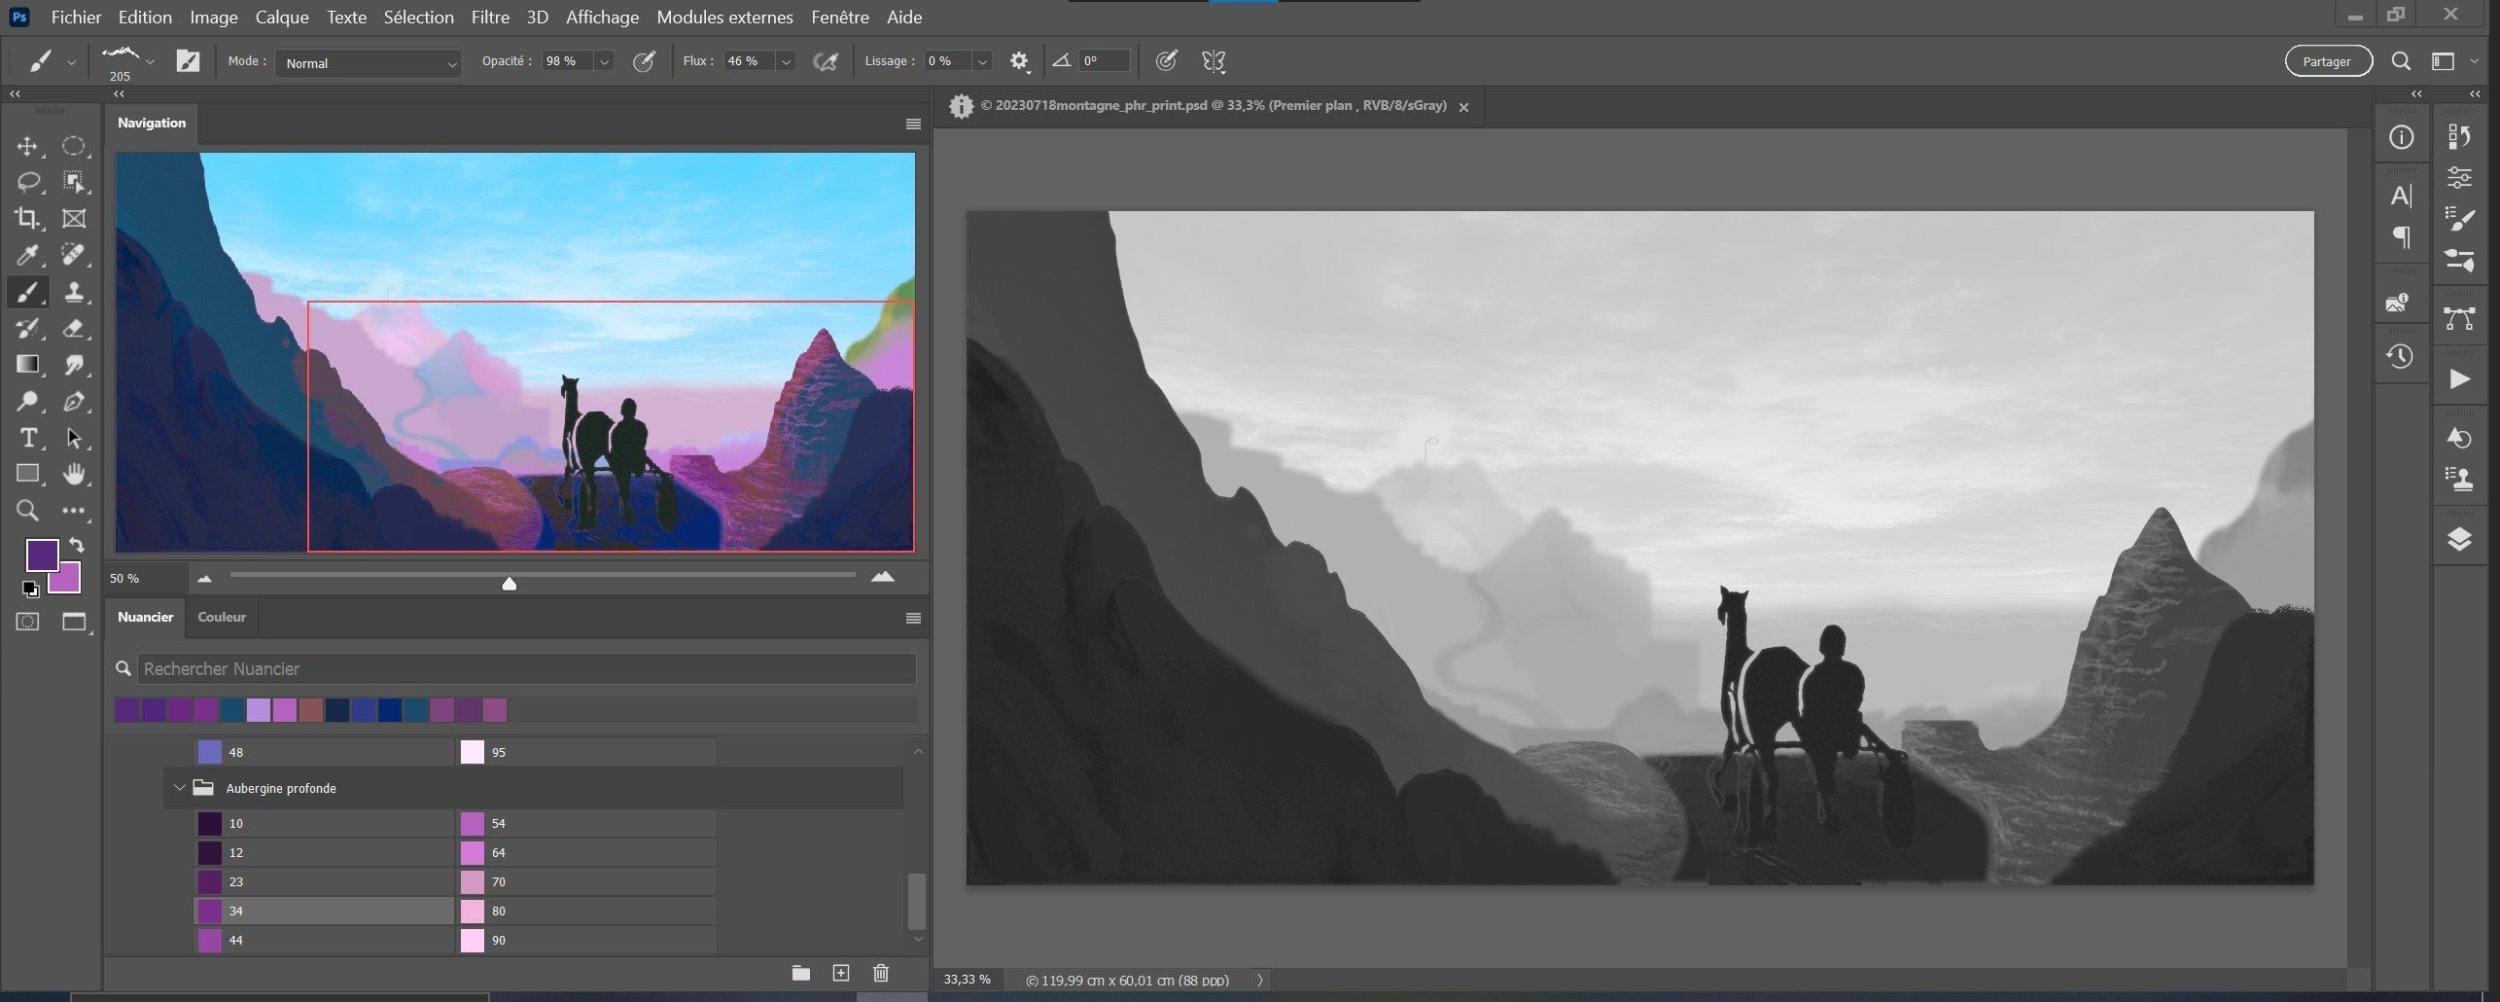Image resolution: width=2500 pixels, height=1002 pixels.
Task: Click the Rechercher Nuancier search field
Action: (x=526, y=669)
